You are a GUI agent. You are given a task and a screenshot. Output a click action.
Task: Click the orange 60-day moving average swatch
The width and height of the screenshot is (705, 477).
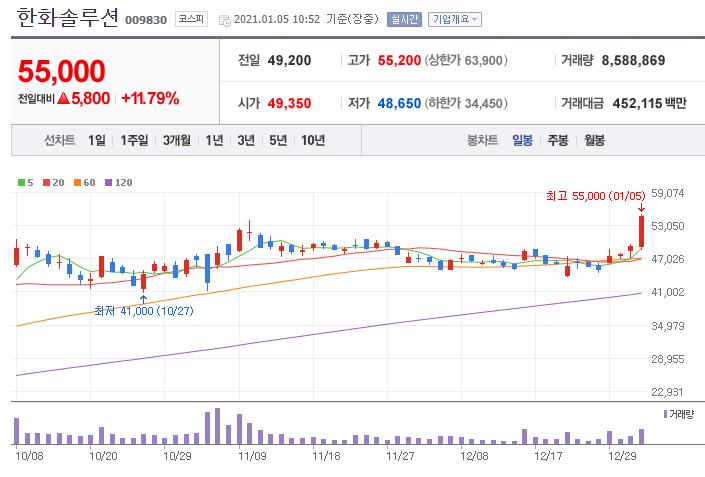[x=75, y=182]
